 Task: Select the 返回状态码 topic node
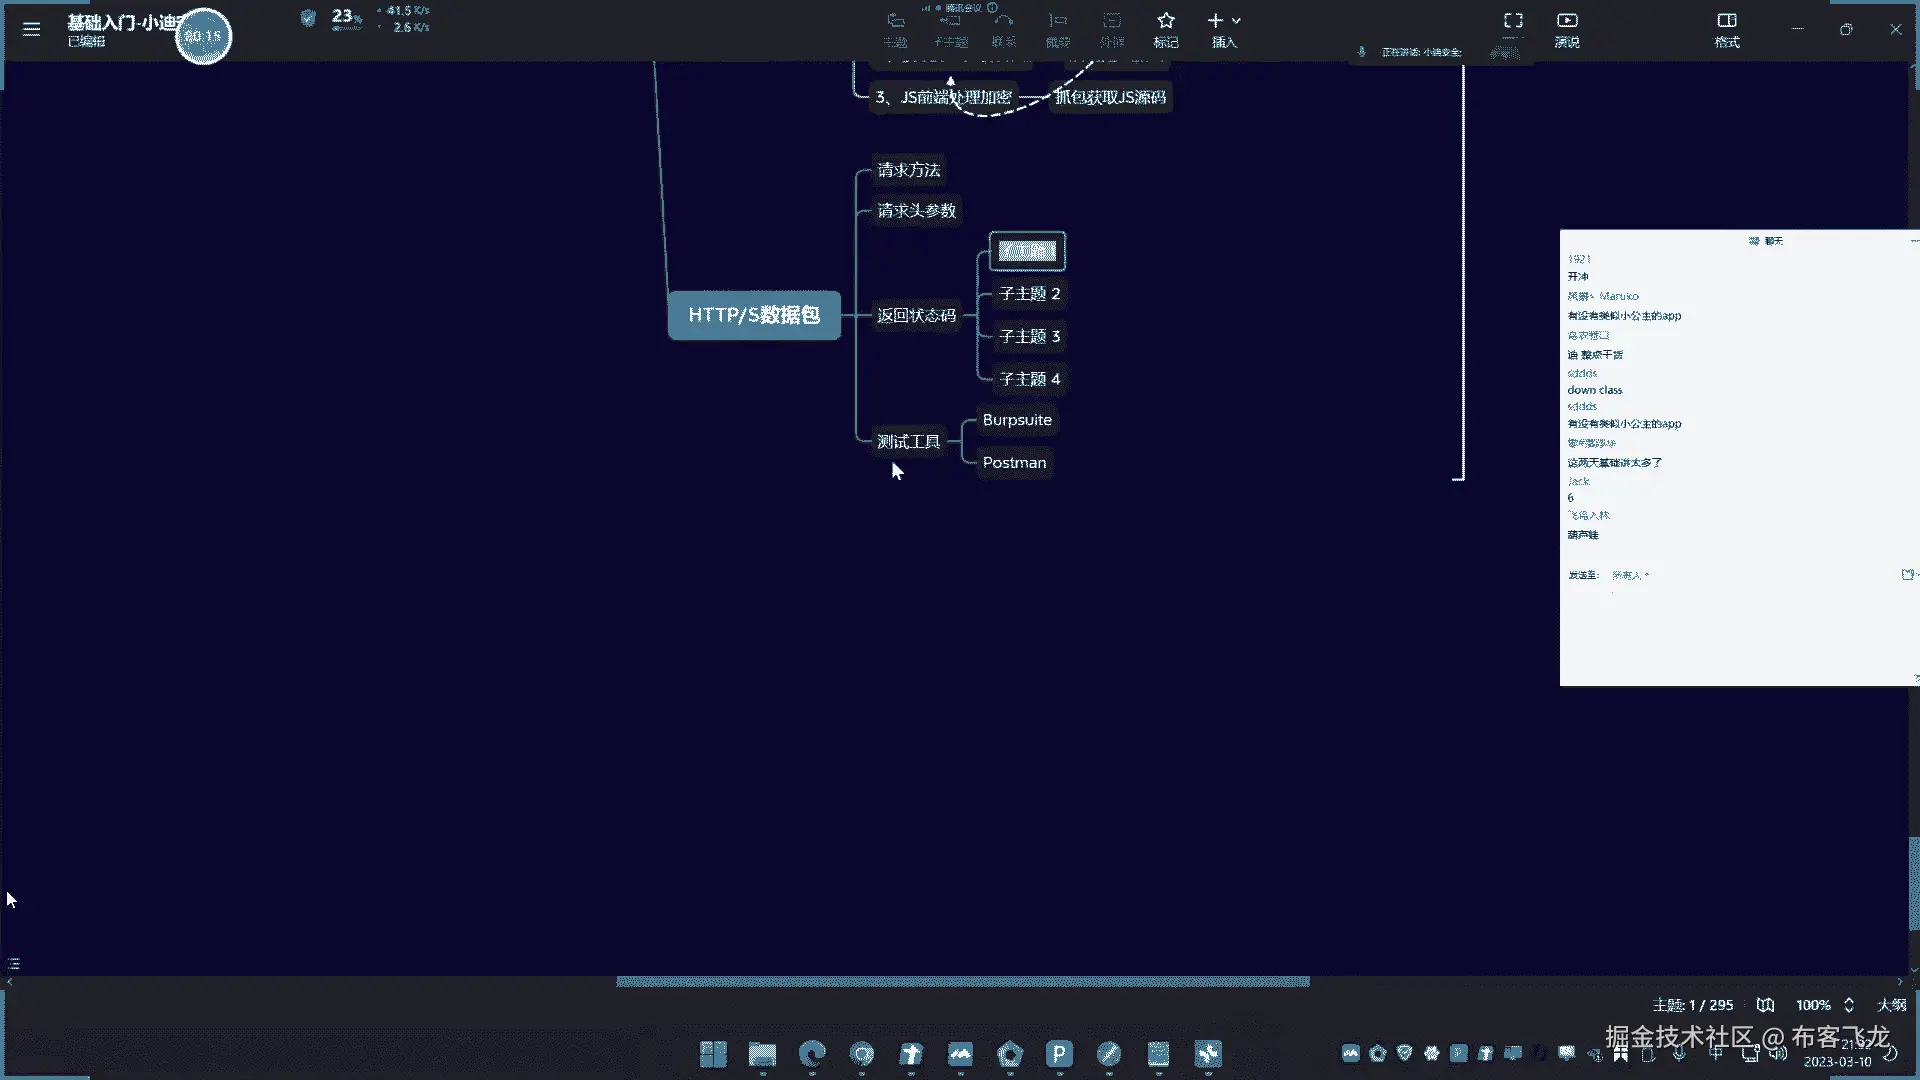click(x=916, y=315)
